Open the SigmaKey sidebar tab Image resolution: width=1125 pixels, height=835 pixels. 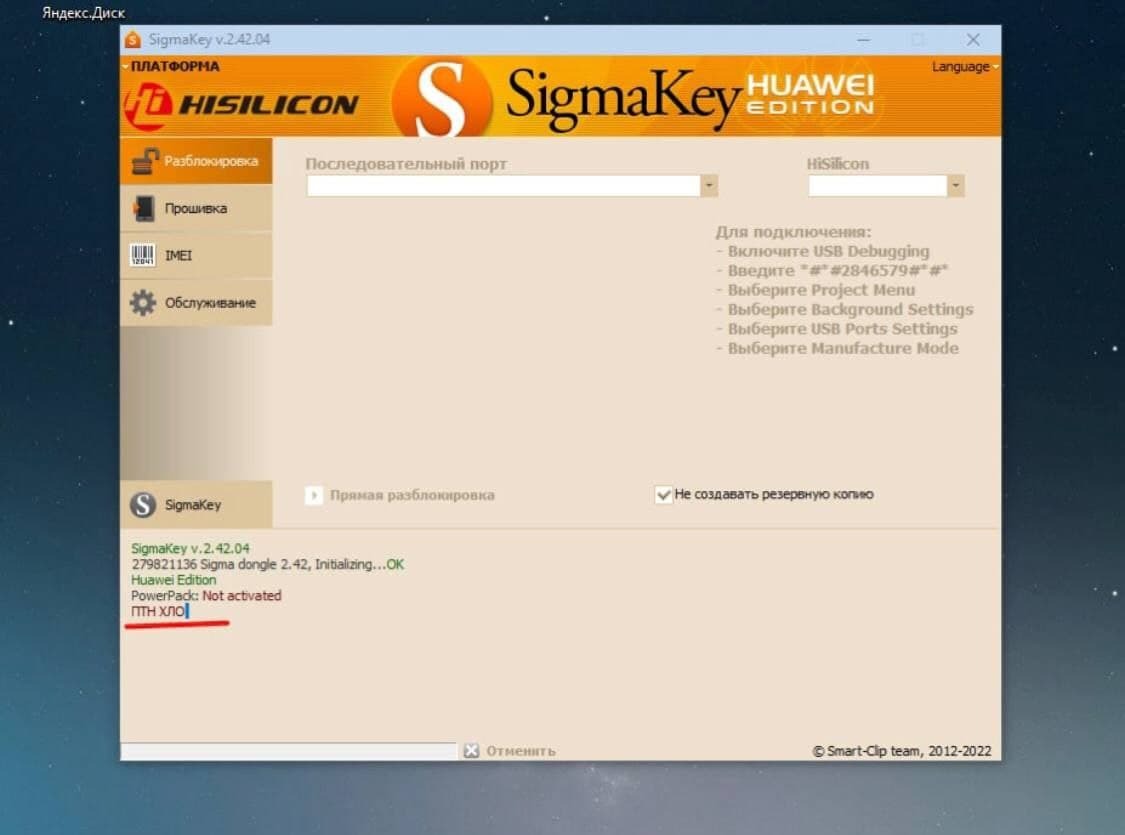point(196,504)
